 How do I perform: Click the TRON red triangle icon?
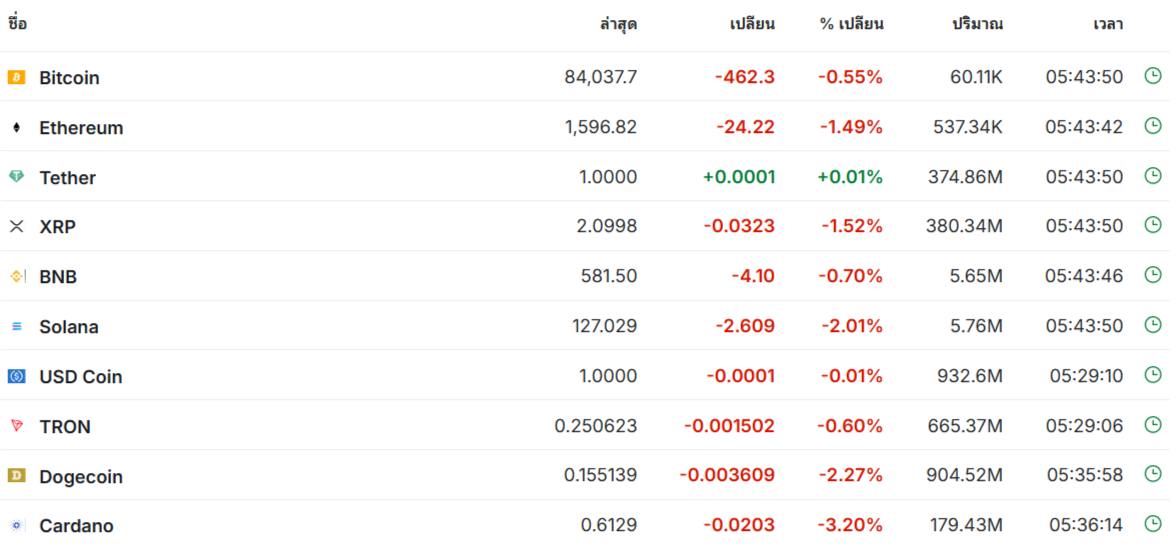(16, 426)
